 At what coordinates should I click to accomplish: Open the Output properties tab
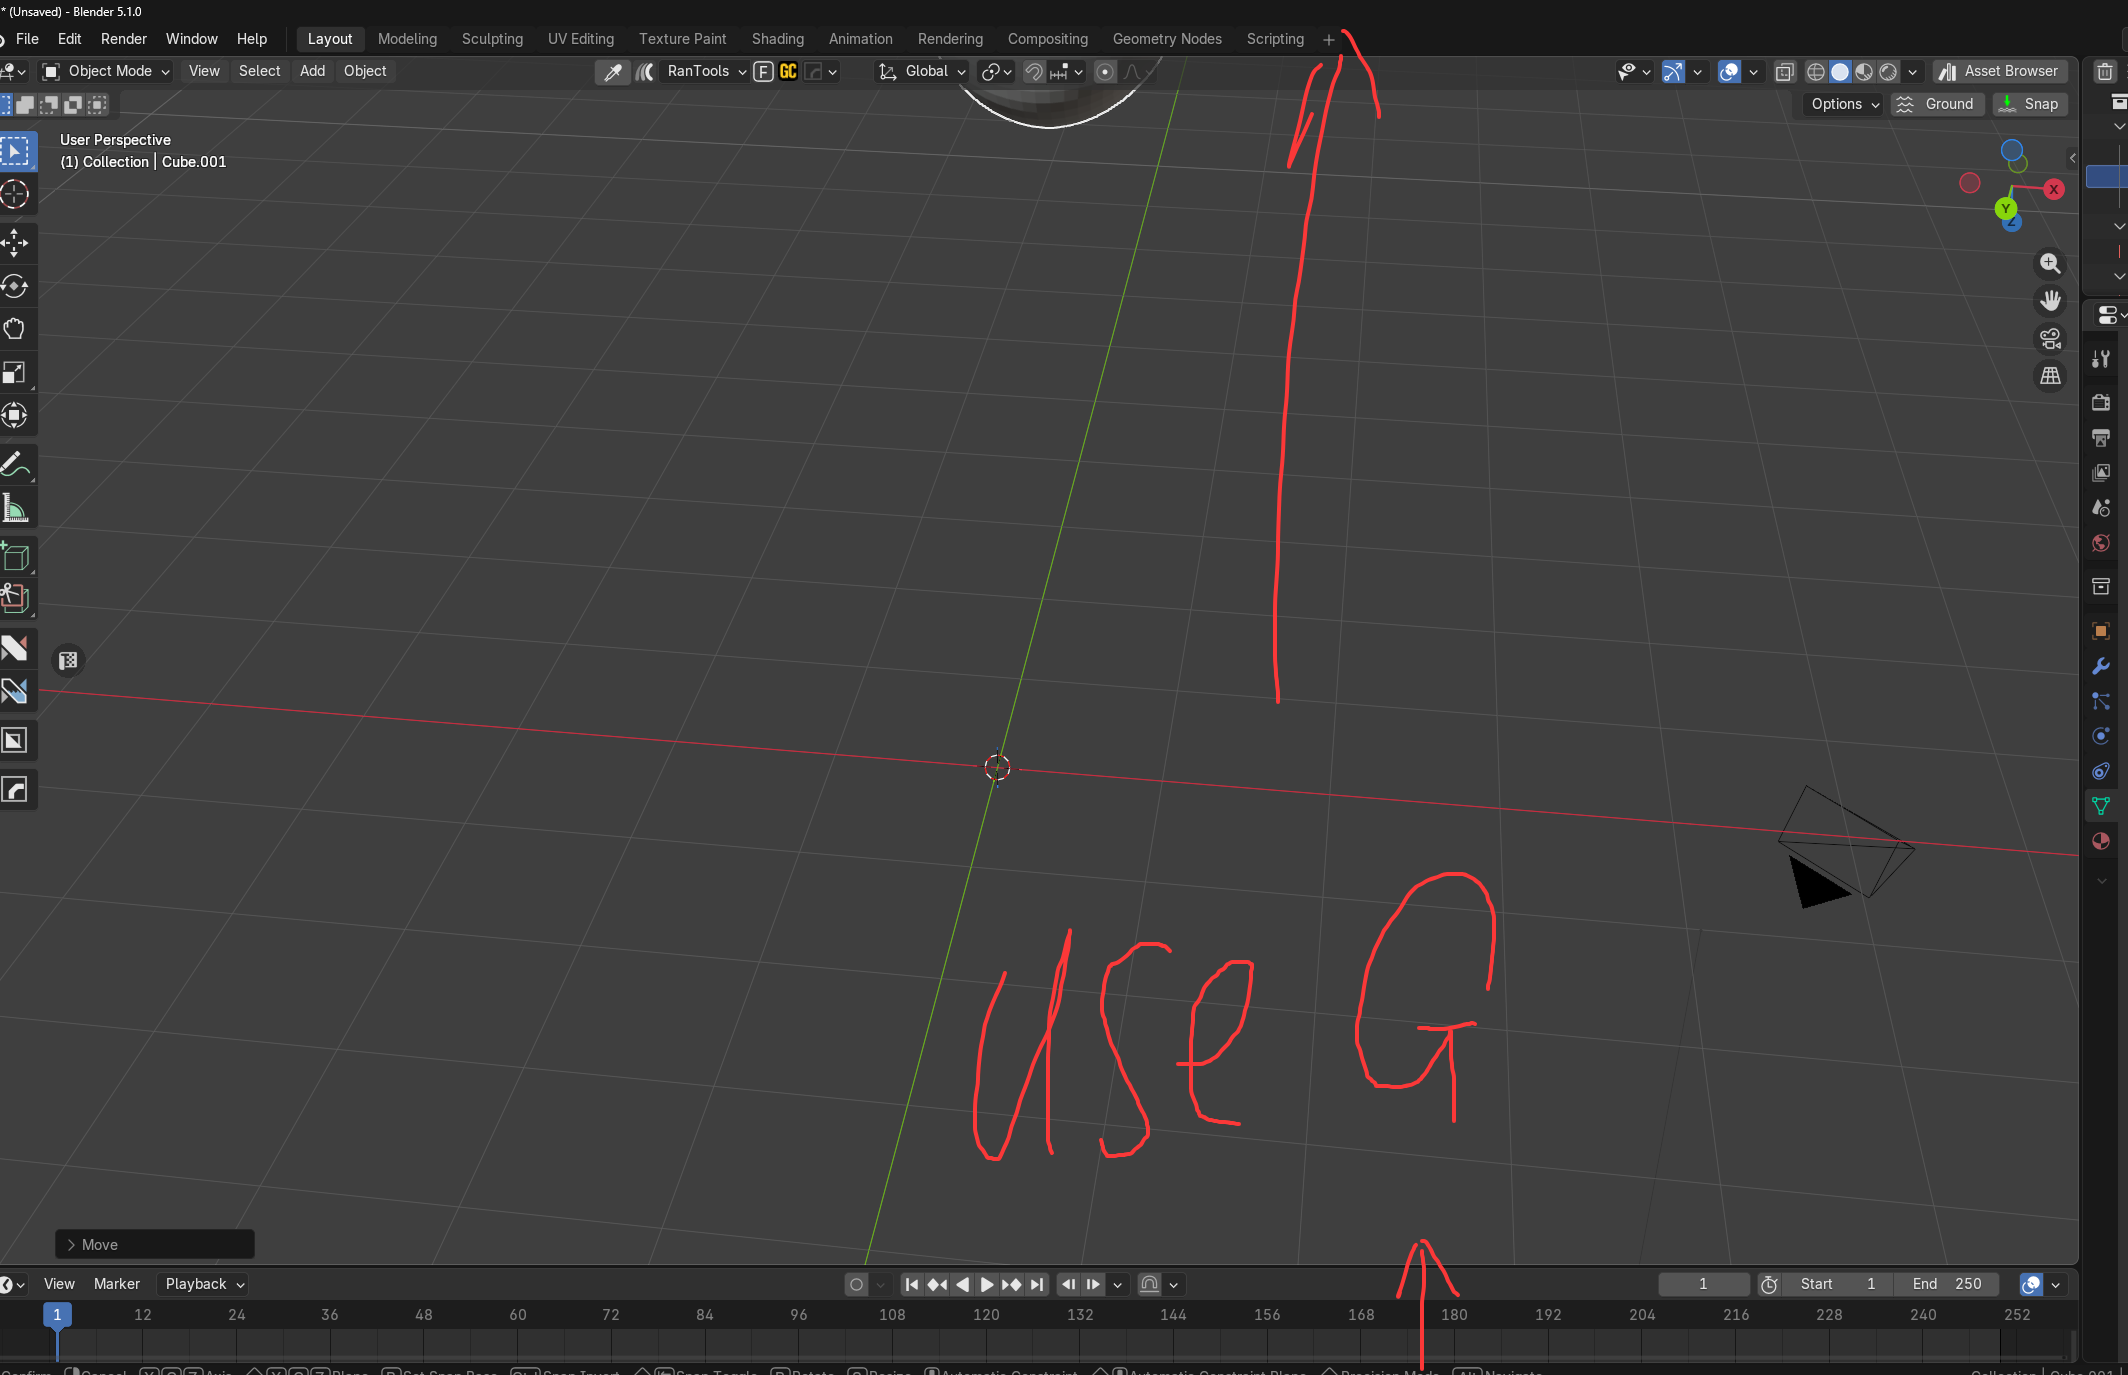[x=2101, y=437]
